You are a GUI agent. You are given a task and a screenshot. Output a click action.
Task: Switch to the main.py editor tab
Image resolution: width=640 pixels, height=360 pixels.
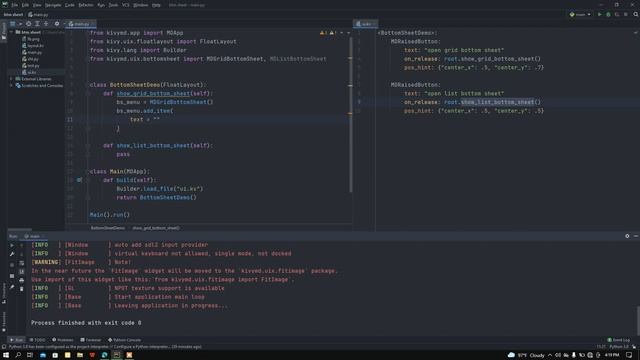[80, 24]
